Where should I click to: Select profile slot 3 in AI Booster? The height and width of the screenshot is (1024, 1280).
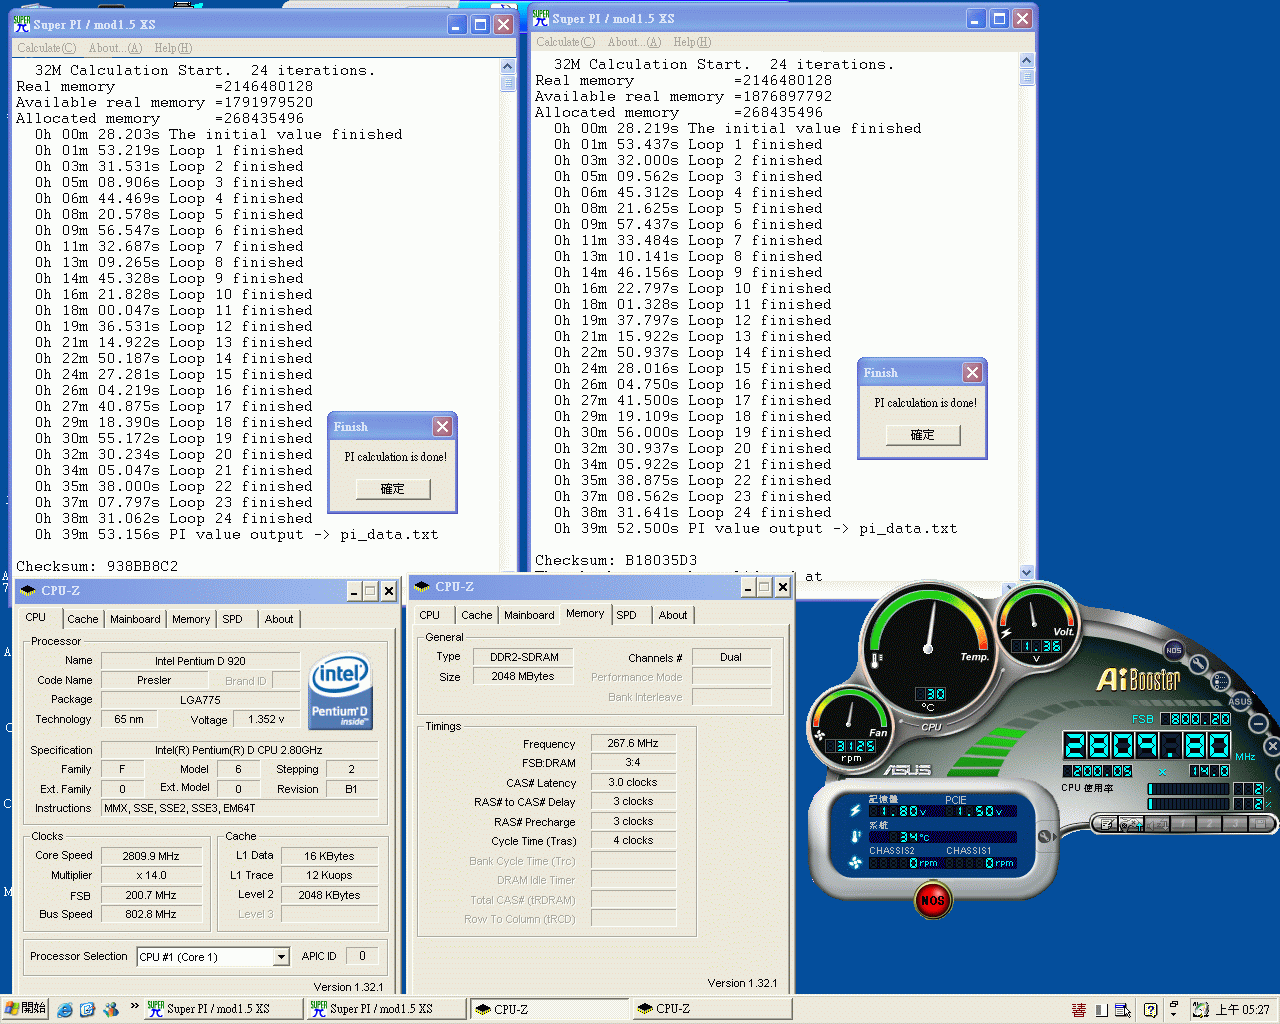pos(1235,824)
